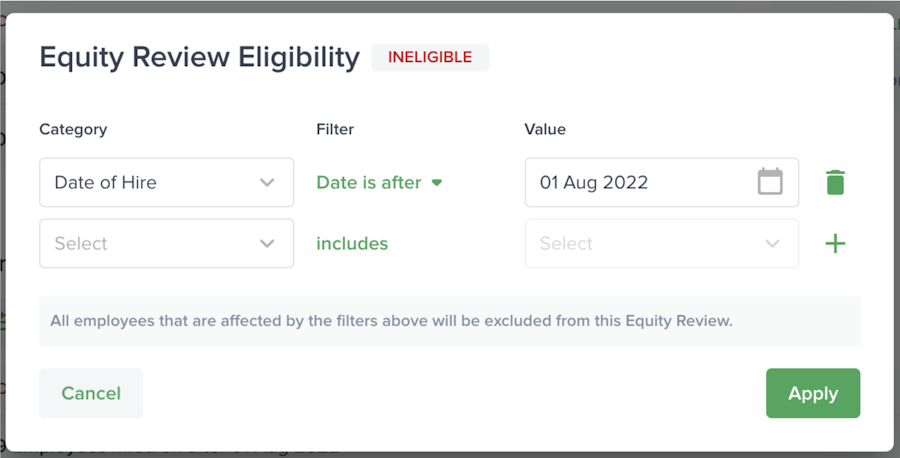Add a new filter with plus icon

tap(835, 243)
